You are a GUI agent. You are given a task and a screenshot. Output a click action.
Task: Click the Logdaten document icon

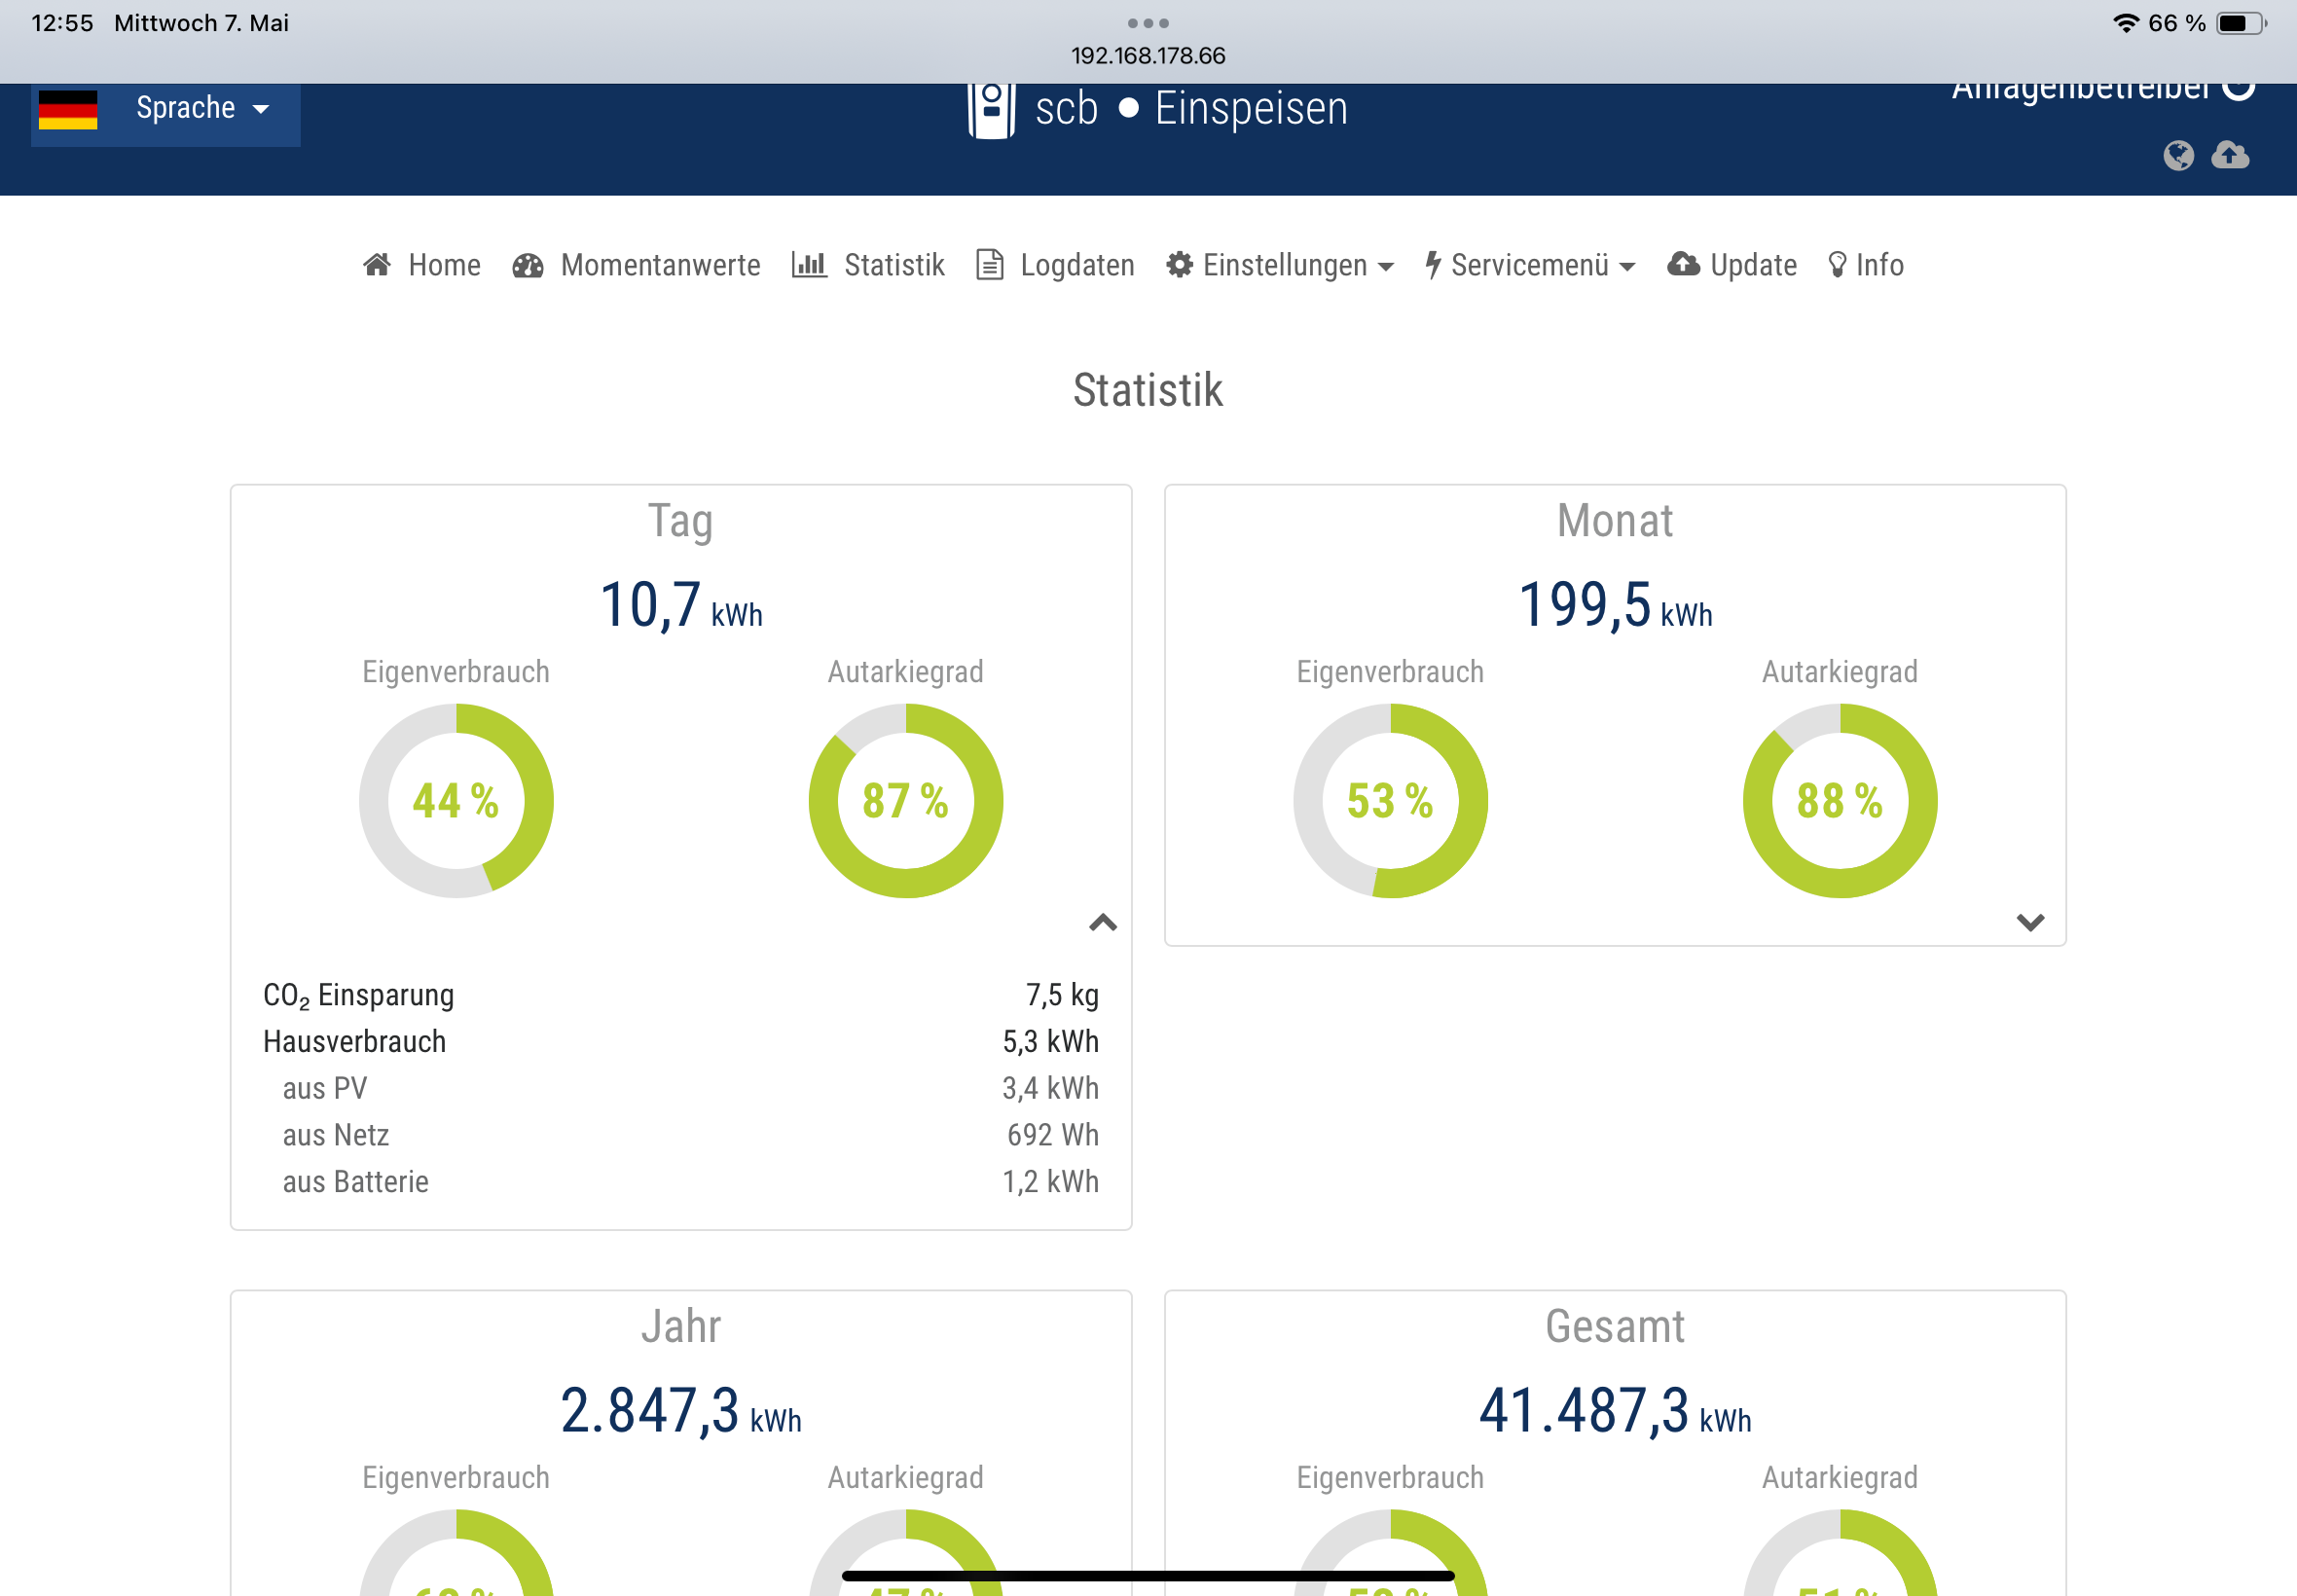989,265
